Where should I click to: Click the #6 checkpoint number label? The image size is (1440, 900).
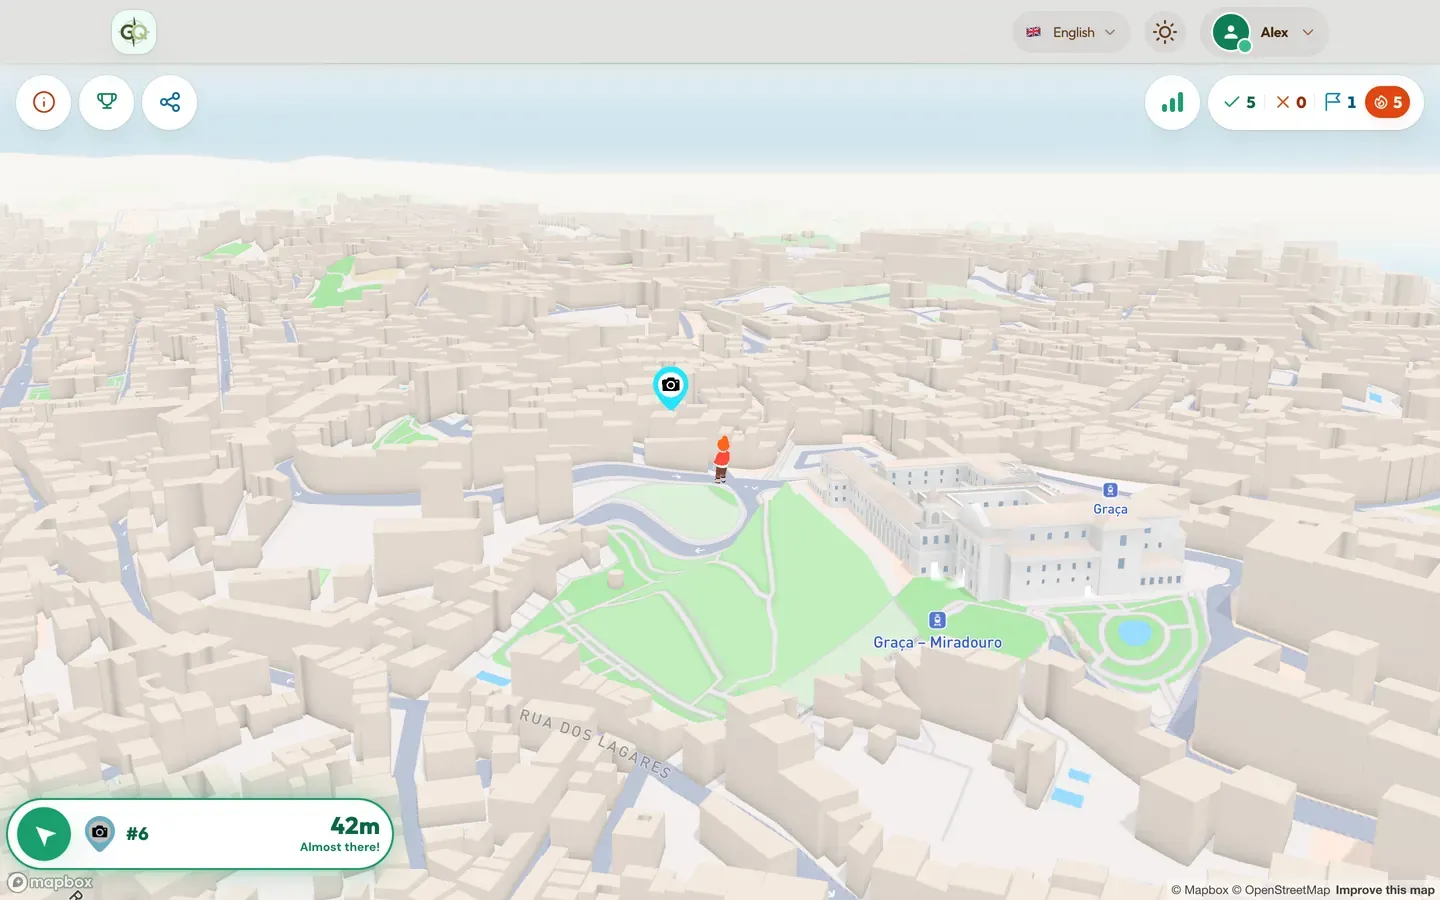tap(137, 834)
